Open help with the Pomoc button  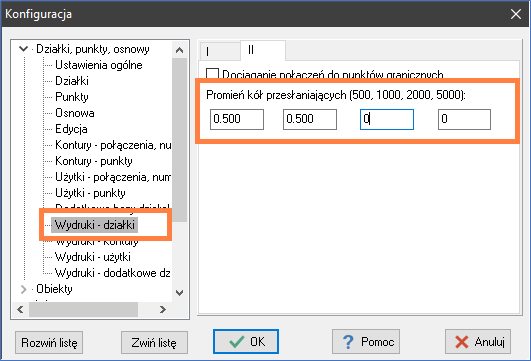pos(366,342)
